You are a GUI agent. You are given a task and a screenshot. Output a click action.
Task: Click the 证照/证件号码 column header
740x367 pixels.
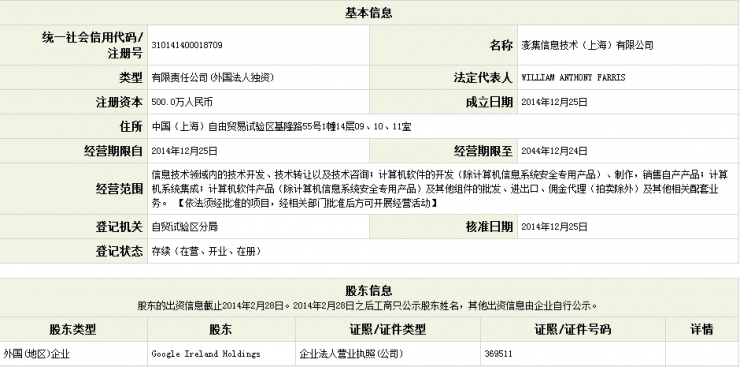(x=573, y=329)
